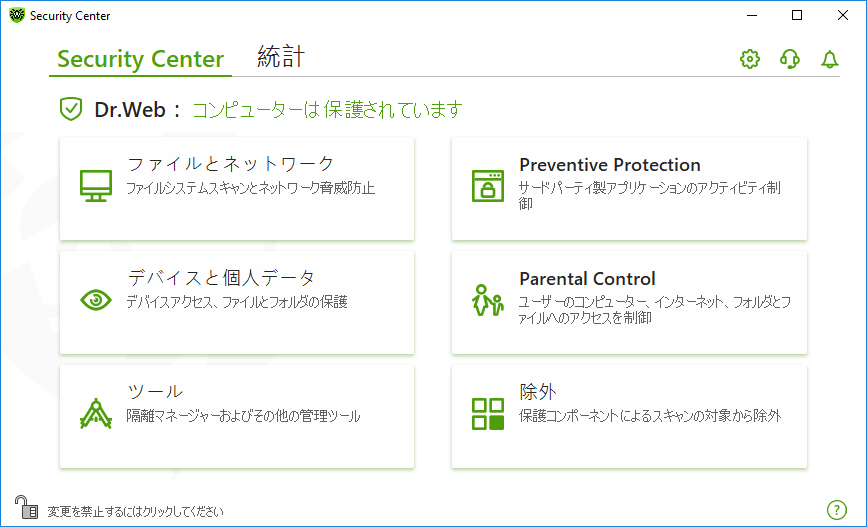This screenshot has width=867, height=527.
Task: Open the ファイルとネットワーク tile
Action: 237,189
